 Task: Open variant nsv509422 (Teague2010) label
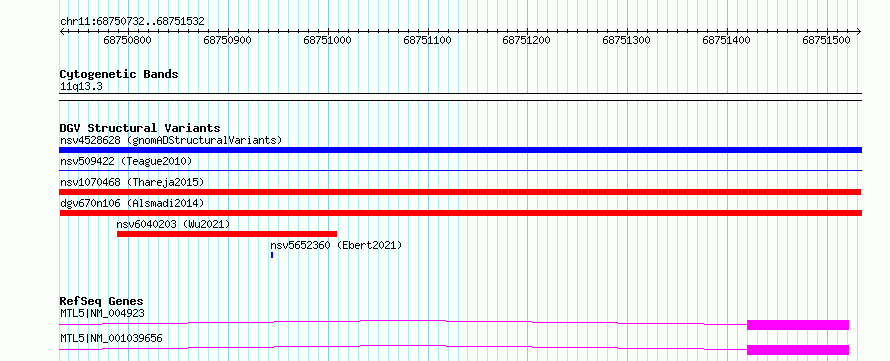[126, 162]
